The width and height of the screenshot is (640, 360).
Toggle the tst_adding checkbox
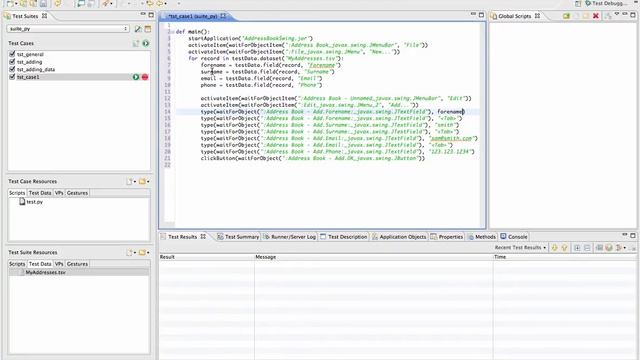coord(12,62)
